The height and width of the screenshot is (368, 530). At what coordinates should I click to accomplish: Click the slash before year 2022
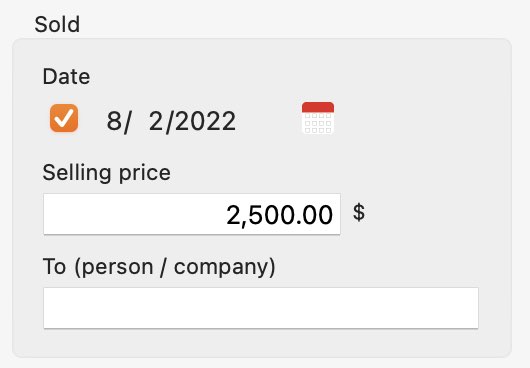170,122
